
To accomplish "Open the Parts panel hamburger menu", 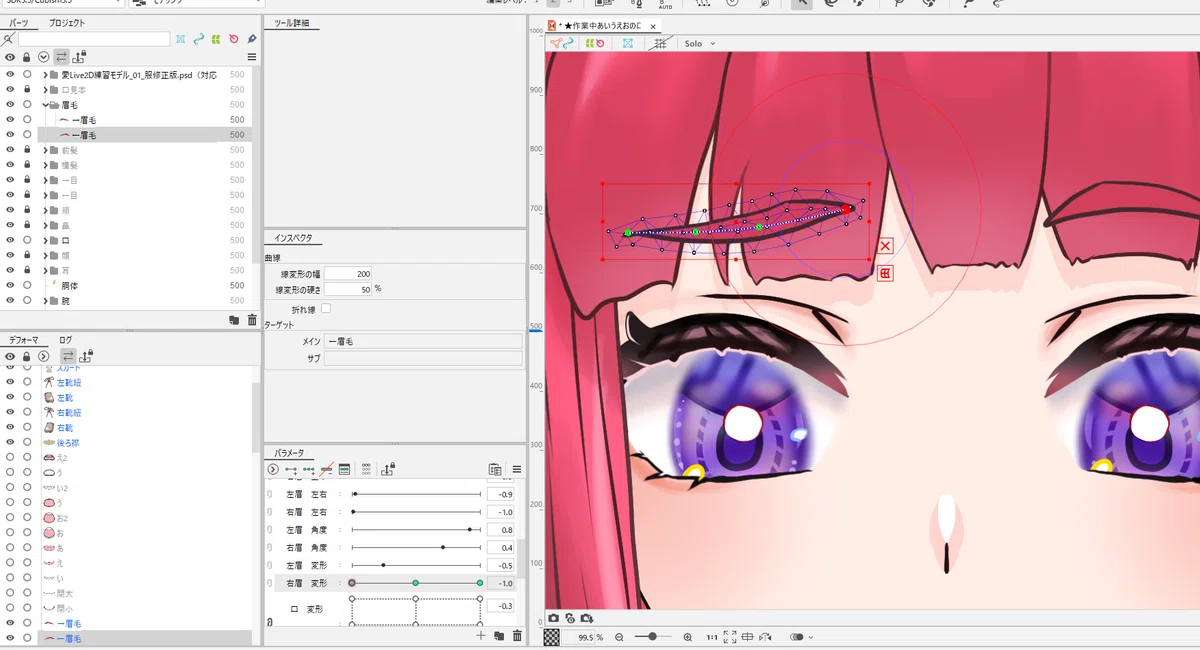I will tap(252, 57).
